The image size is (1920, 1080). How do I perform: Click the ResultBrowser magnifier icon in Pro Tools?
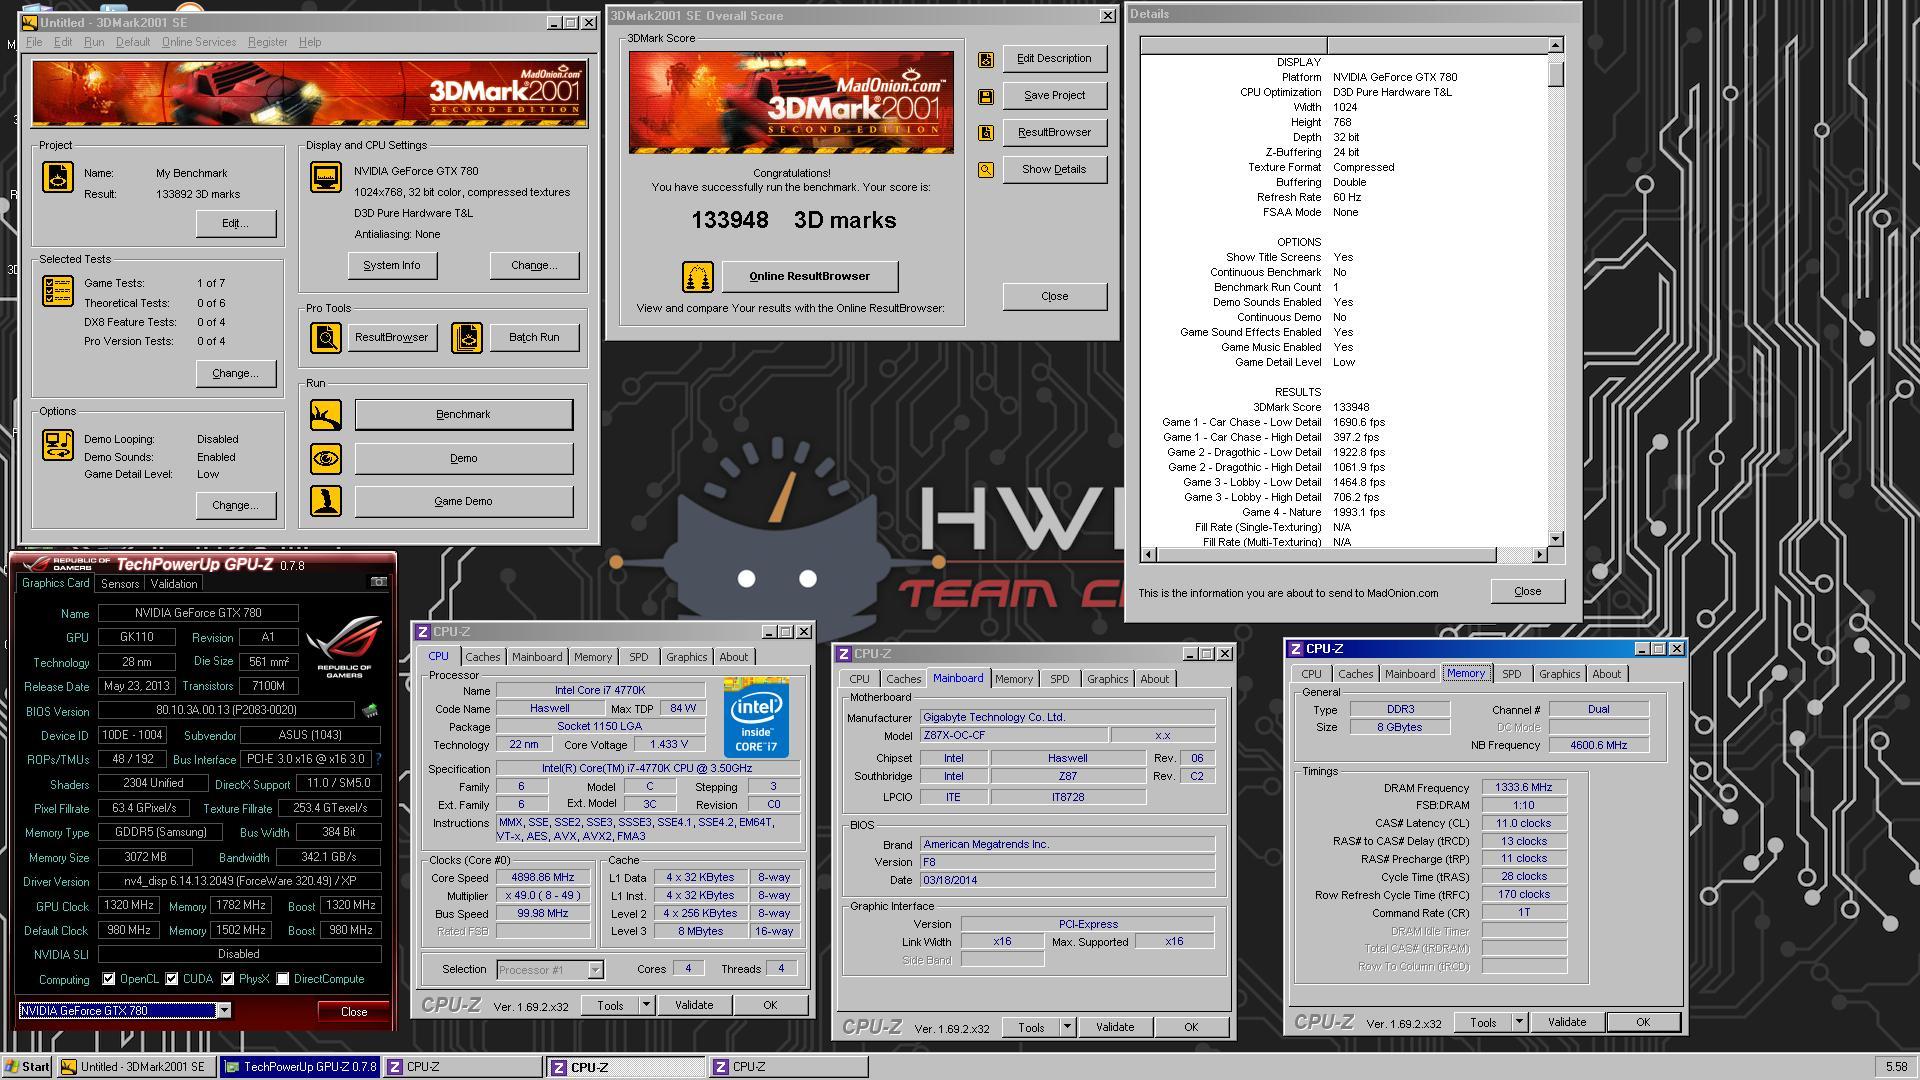(326, 337)
